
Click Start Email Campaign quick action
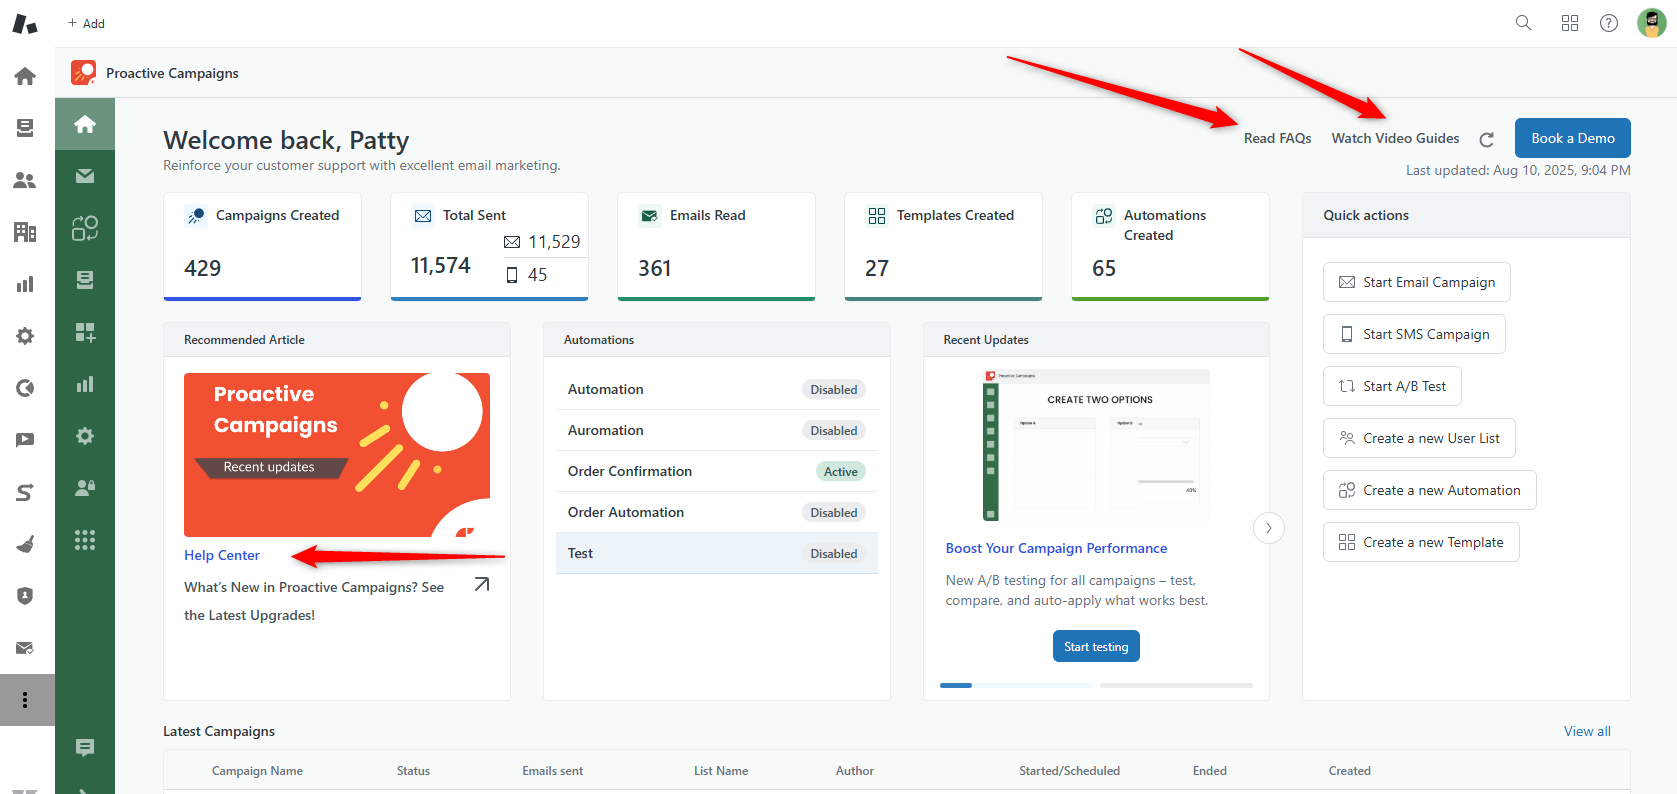[1416, 282]
